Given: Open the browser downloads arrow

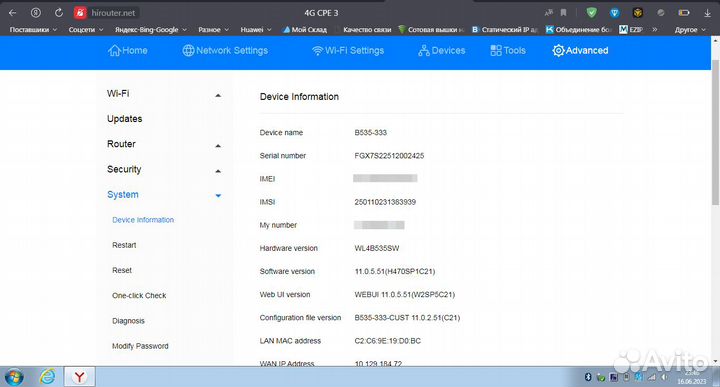Looking at the screenshot, I should 707,13.
